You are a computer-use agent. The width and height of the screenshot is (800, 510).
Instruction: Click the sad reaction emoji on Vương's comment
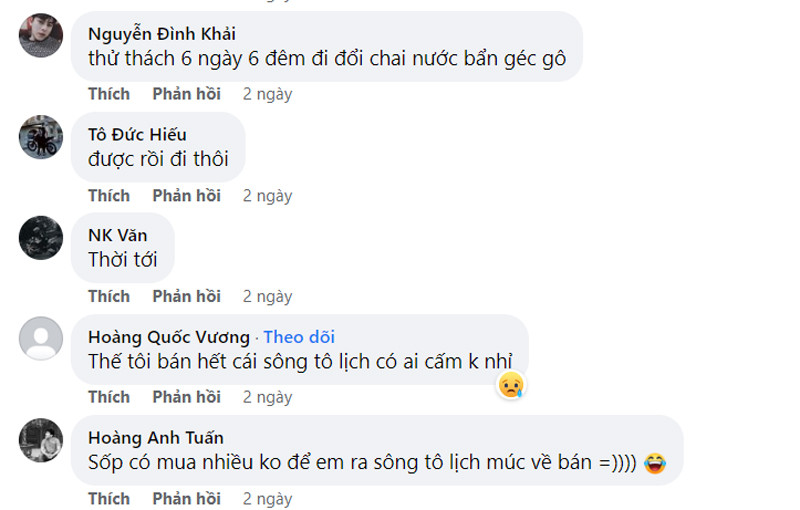[512, 383]
